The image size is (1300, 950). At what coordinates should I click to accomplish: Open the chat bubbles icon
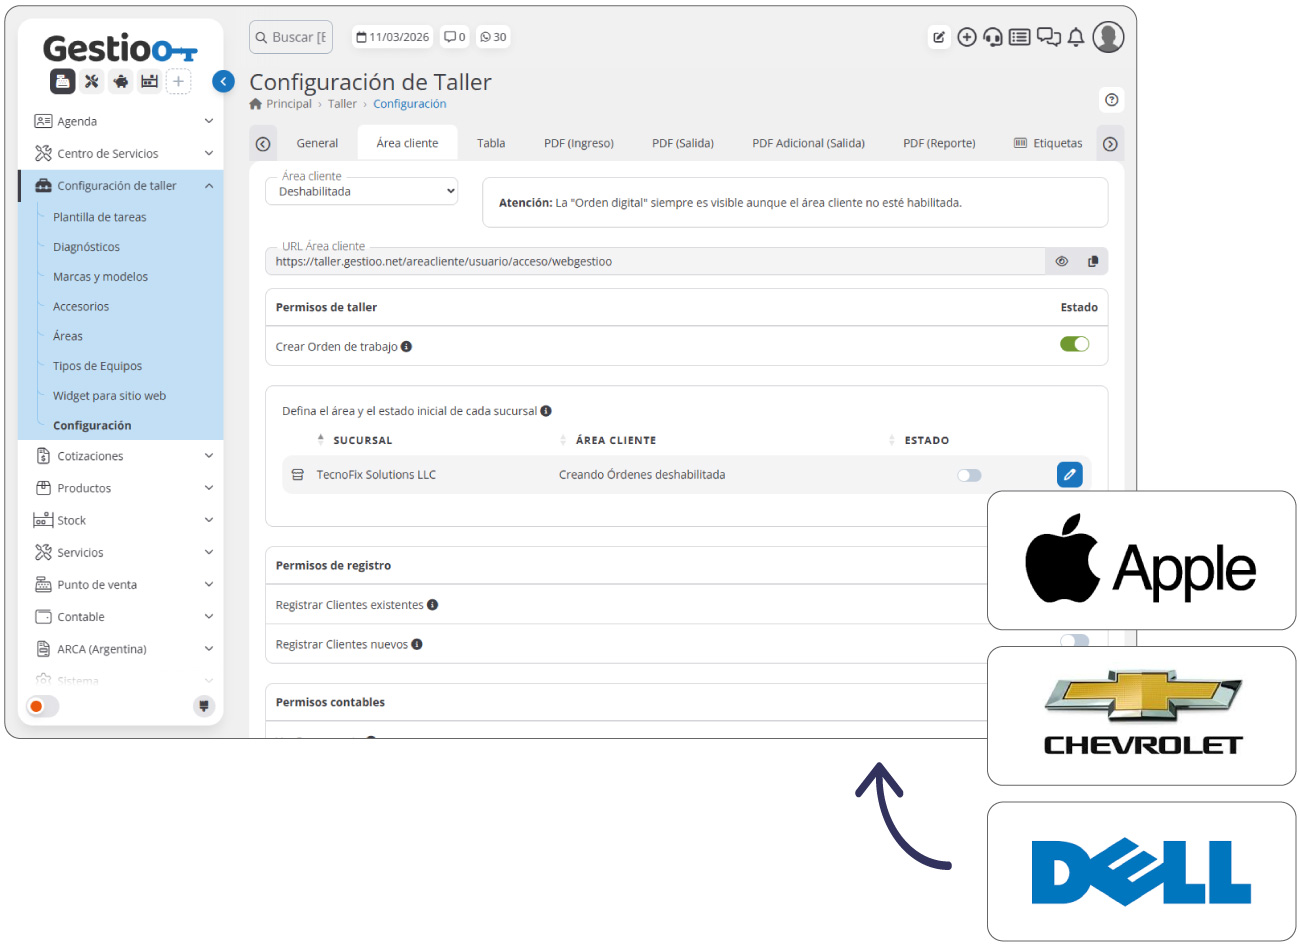pos(1049,37)
